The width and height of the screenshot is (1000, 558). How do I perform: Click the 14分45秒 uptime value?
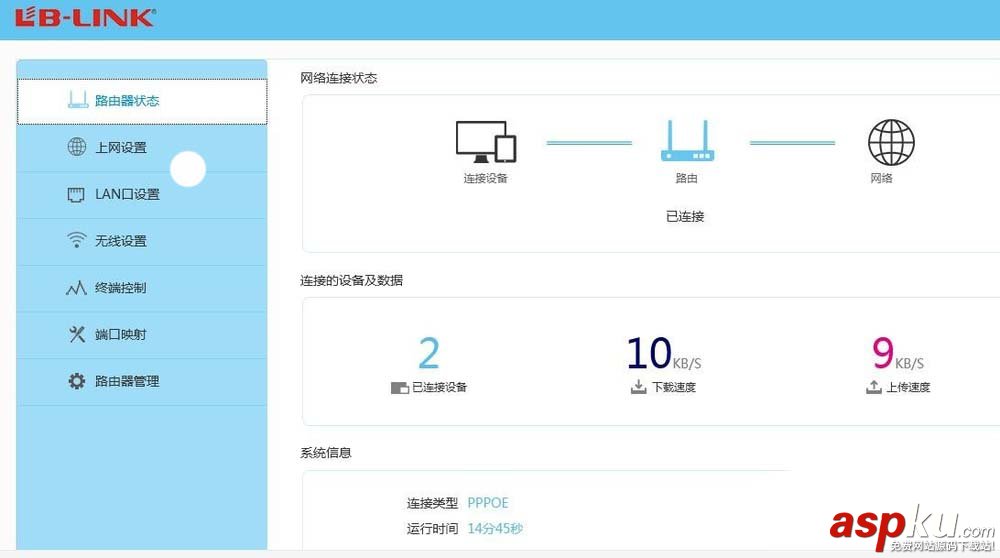tap(495, 528)
